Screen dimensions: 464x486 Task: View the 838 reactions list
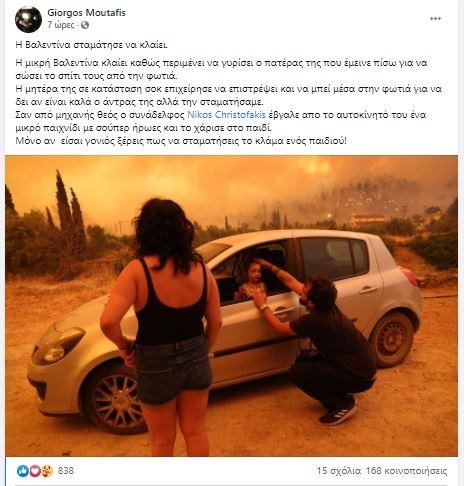(x=66, y=471)
